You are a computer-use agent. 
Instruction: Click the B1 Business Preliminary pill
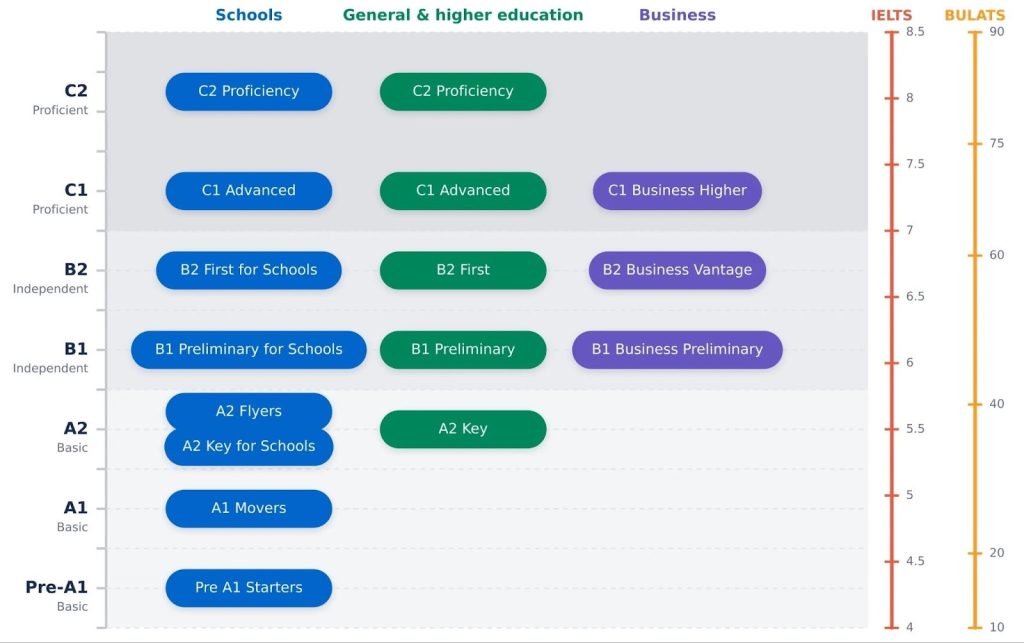coord(677,349)
